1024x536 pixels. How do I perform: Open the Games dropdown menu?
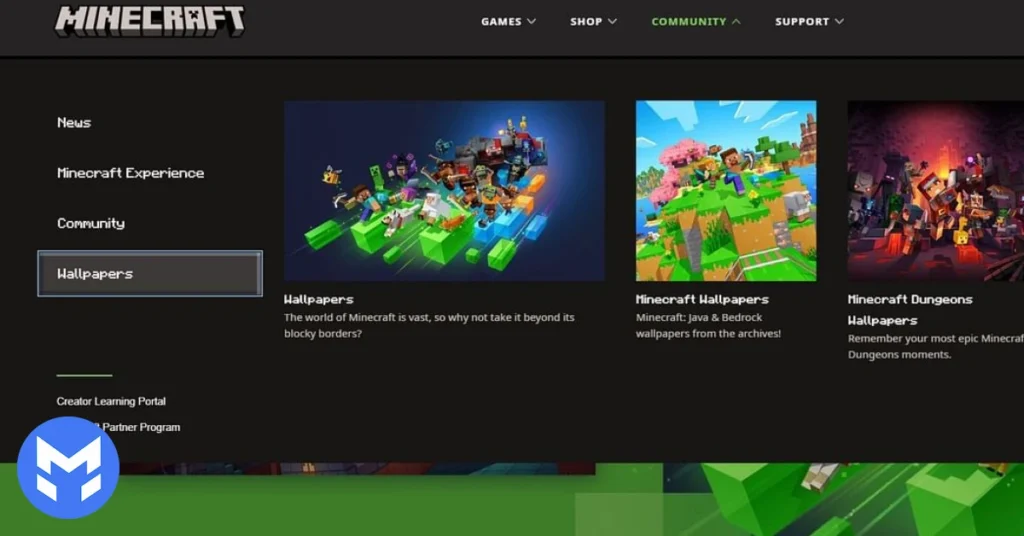tap(508, 22)
